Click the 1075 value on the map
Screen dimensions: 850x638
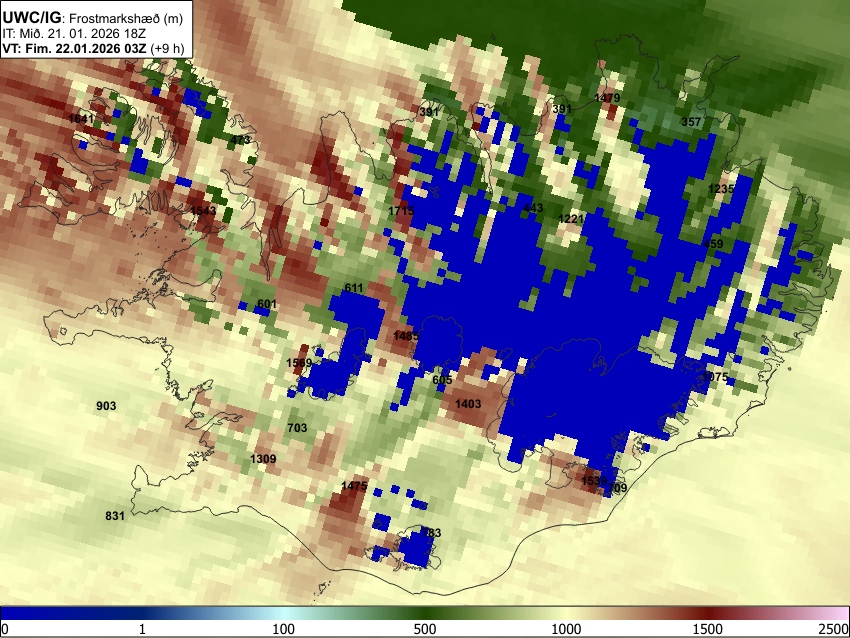click(x=715, y=377)
